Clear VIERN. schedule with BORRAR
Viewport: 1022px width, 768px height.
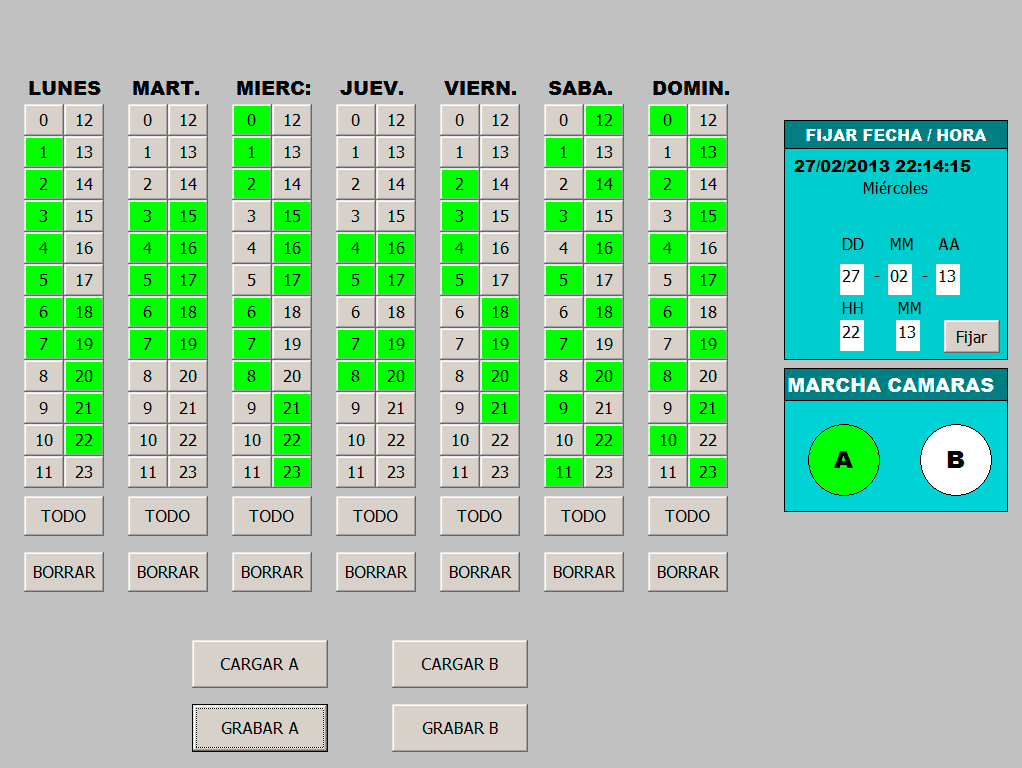pos(480,572)
